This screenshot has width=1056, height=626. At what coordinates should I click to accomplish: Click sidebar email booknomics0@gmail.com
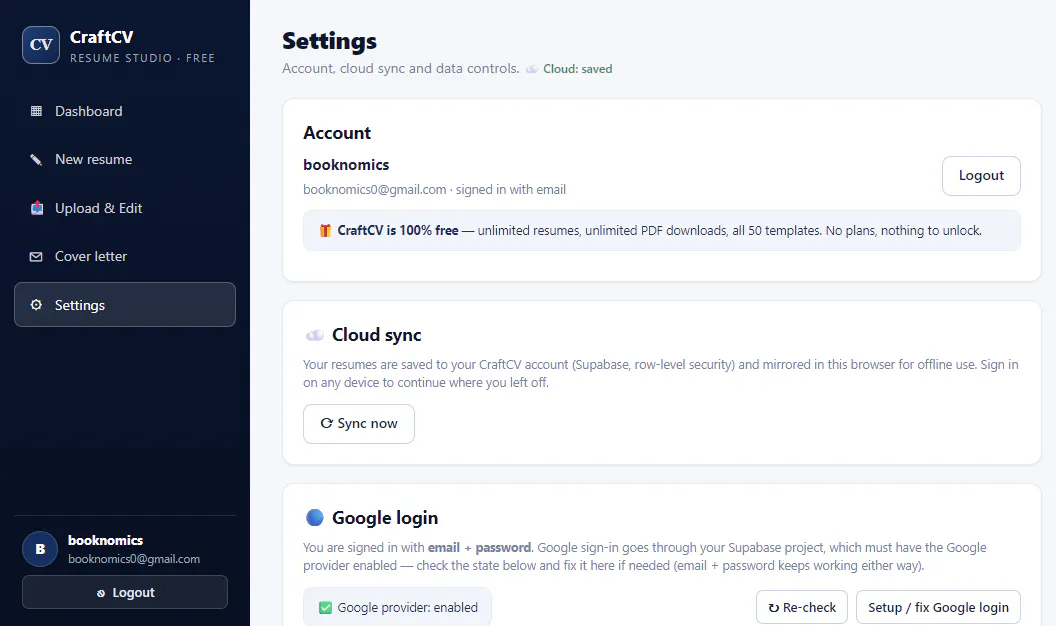134,559
